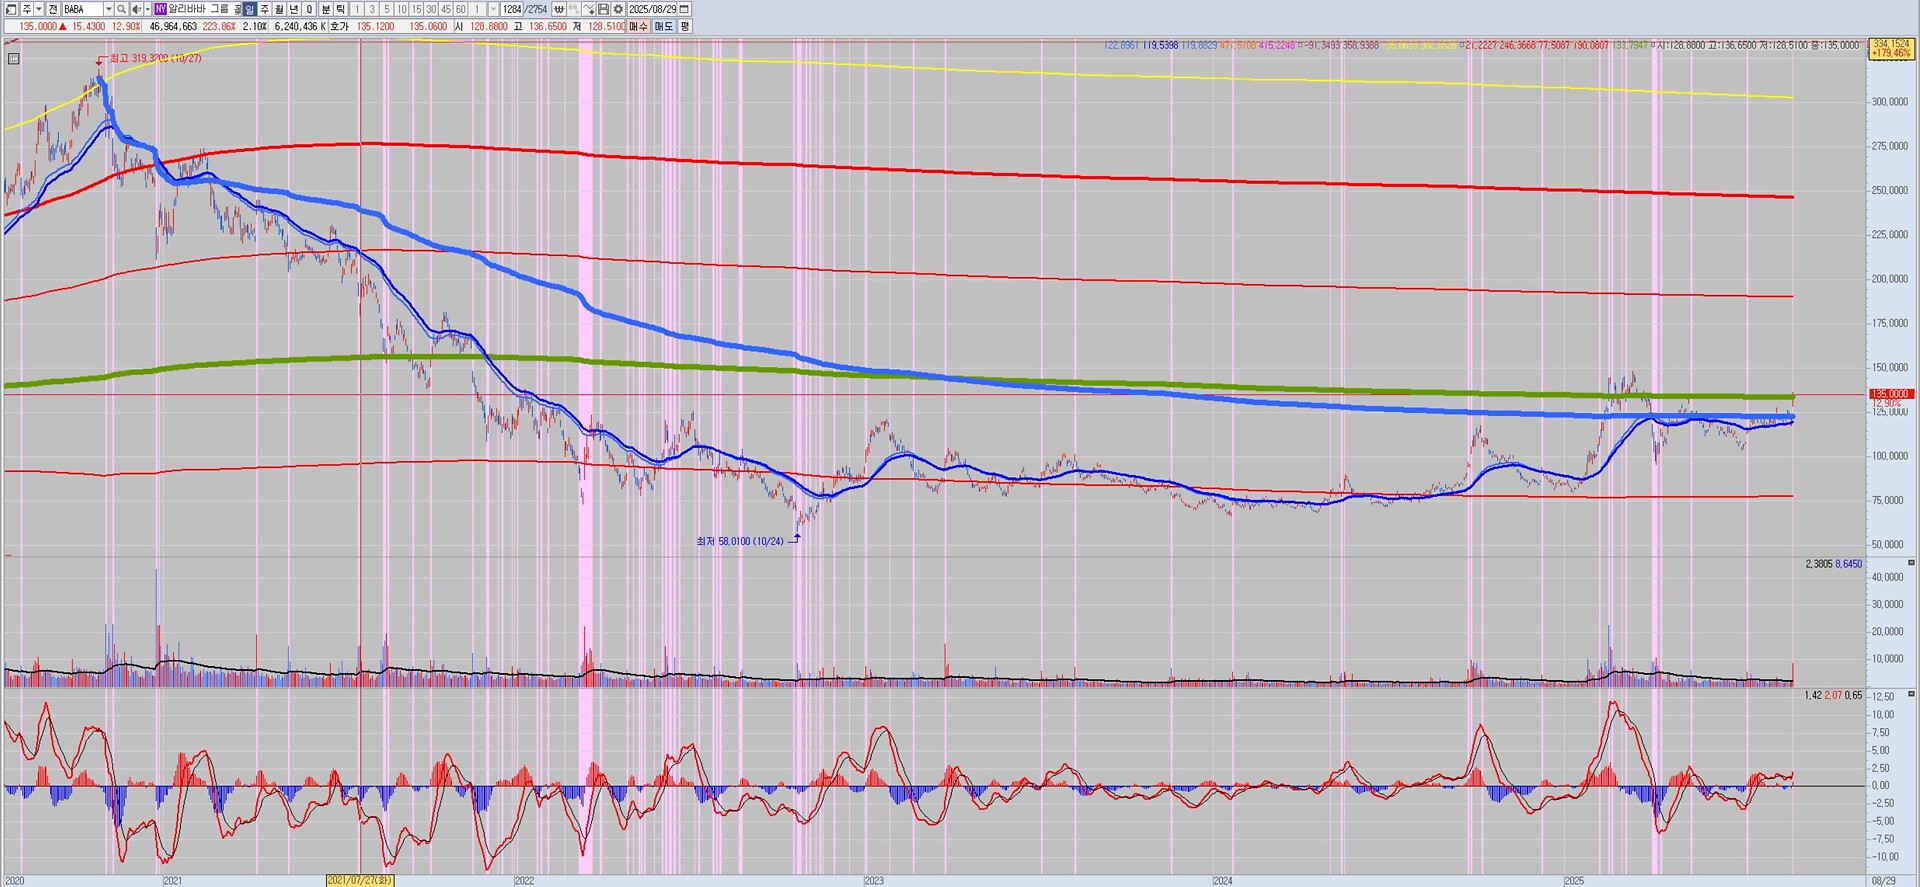Click the speaker sound alert icon
This screenshot has height=887, width=1920.
tap(136, 9)
